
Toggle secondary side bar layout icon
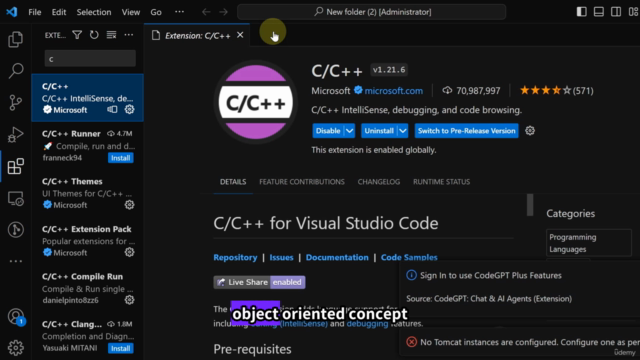coord(616,12)
